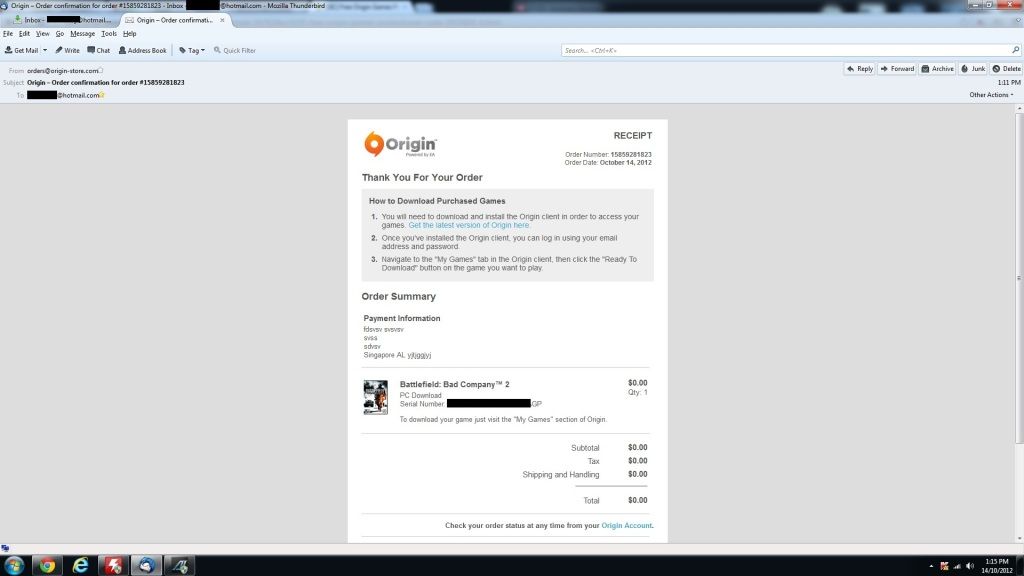Open the Origin Account link
This screenshot has width=1024, height=576.
point(626,526)
